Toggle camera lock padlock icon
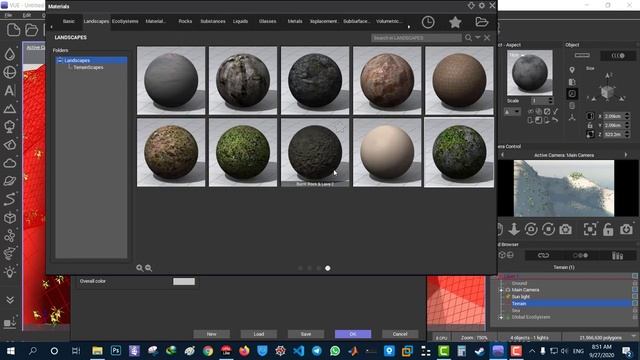Image resolution: width=640 pixels, height=360 pixels. (x=608, y=229)
